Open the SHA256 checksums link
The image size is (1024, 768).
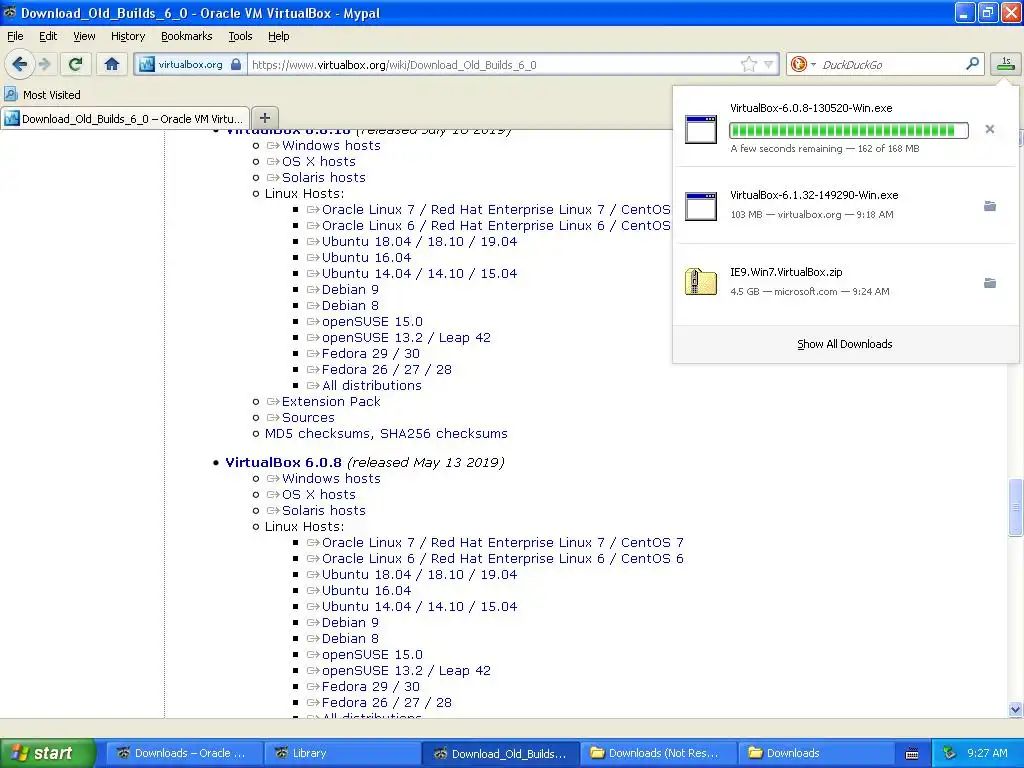tap(443, 434)
